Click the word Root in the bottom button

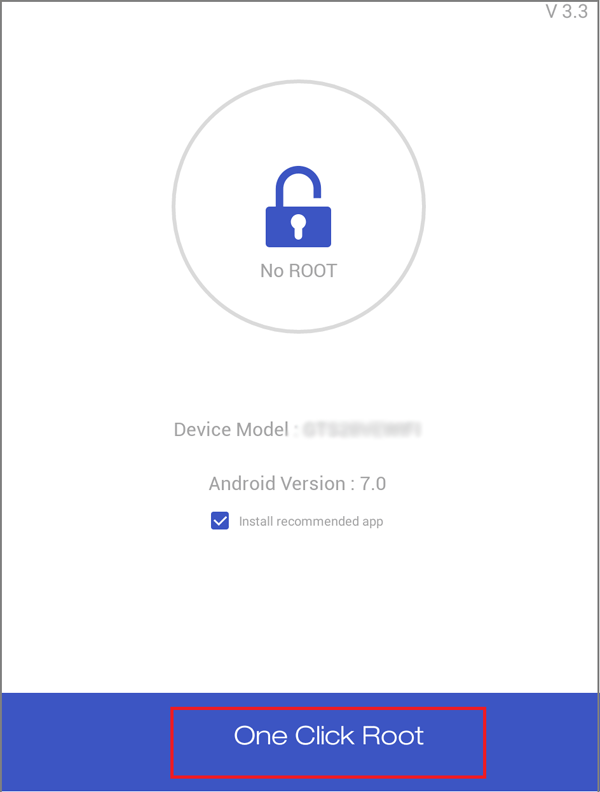point(393,736)
